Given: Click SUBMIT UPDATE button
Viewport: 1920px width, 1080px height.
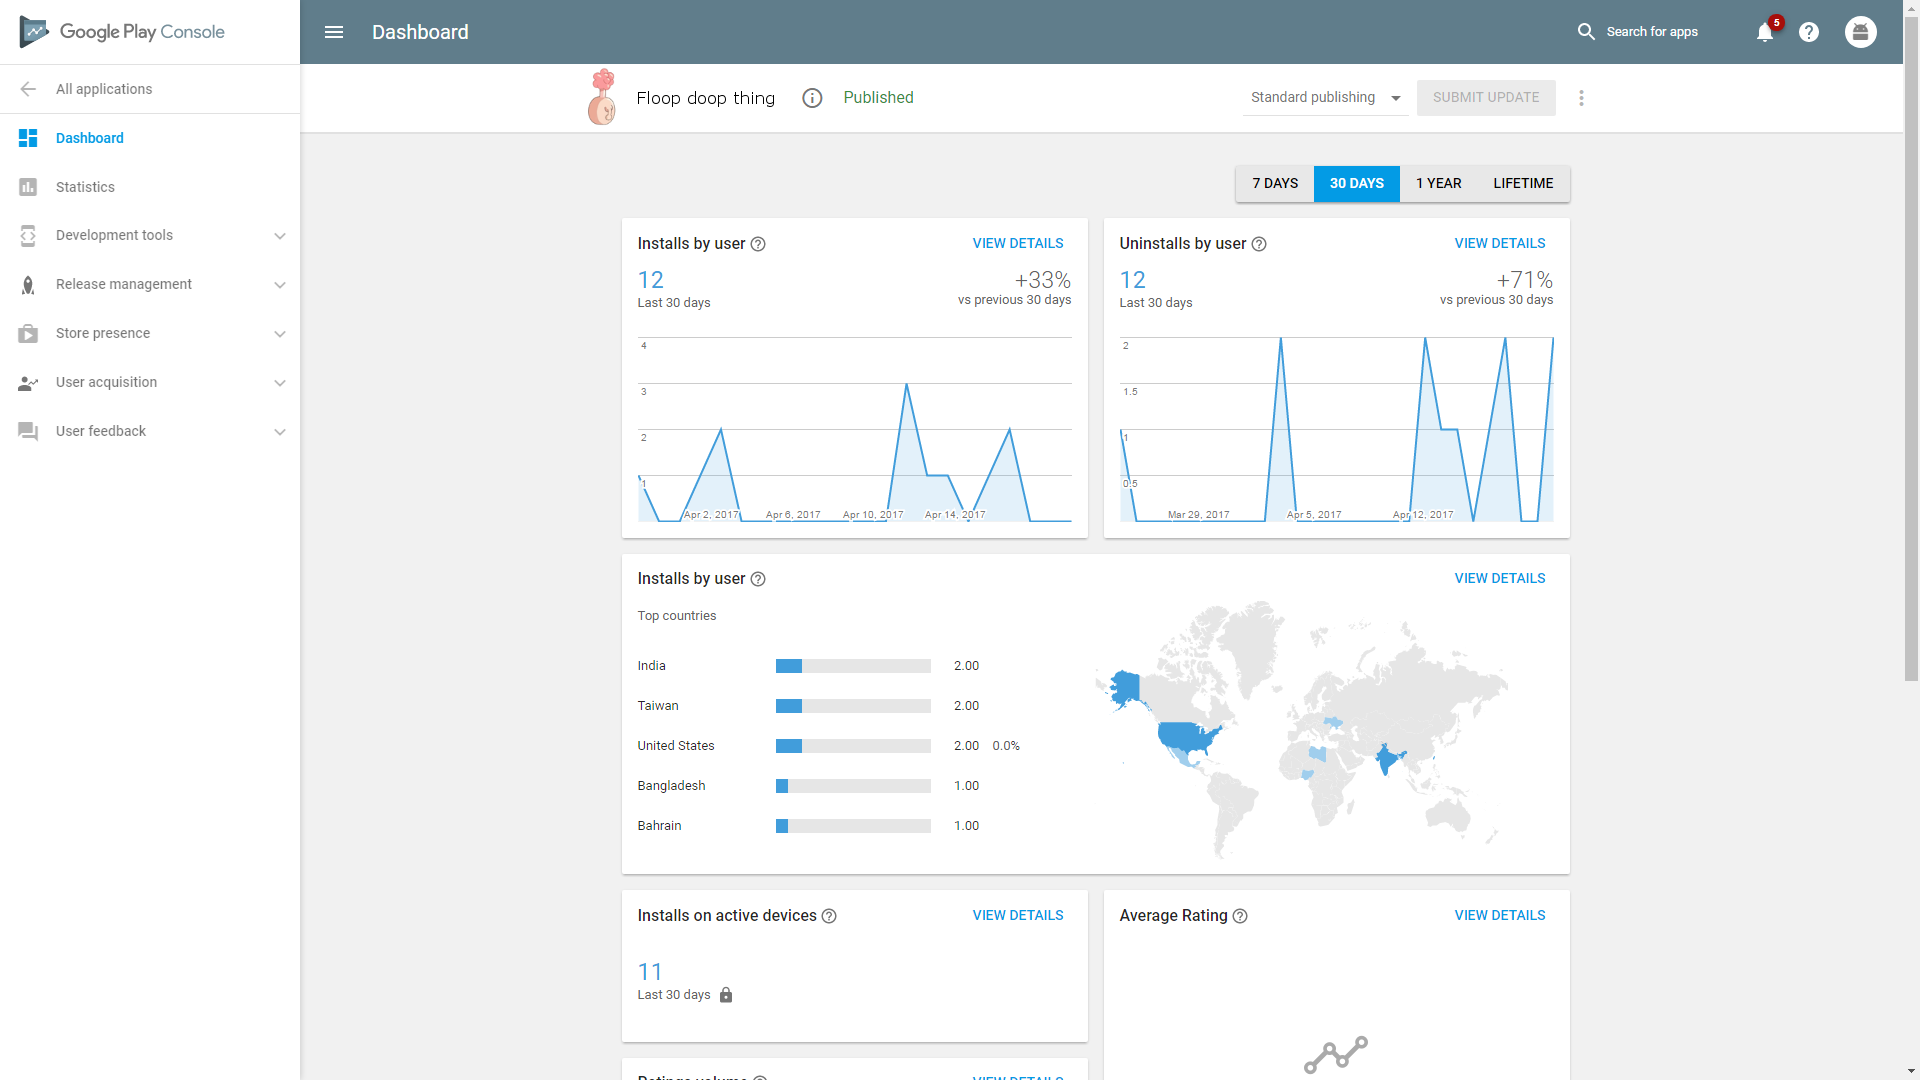Looking at the screenshot, I should [x=1486, y=96].
